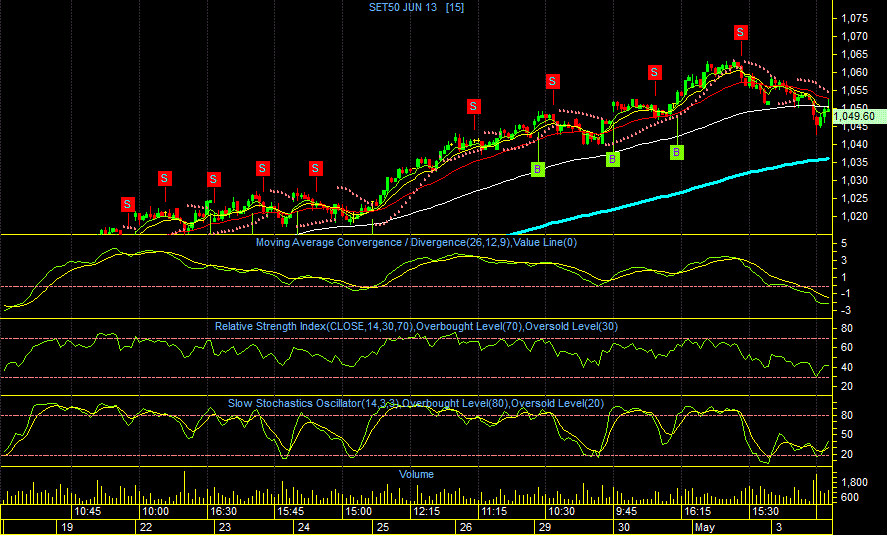Select the date label 29
Viewport: 887px width, 535px height.
coord(545,527)
